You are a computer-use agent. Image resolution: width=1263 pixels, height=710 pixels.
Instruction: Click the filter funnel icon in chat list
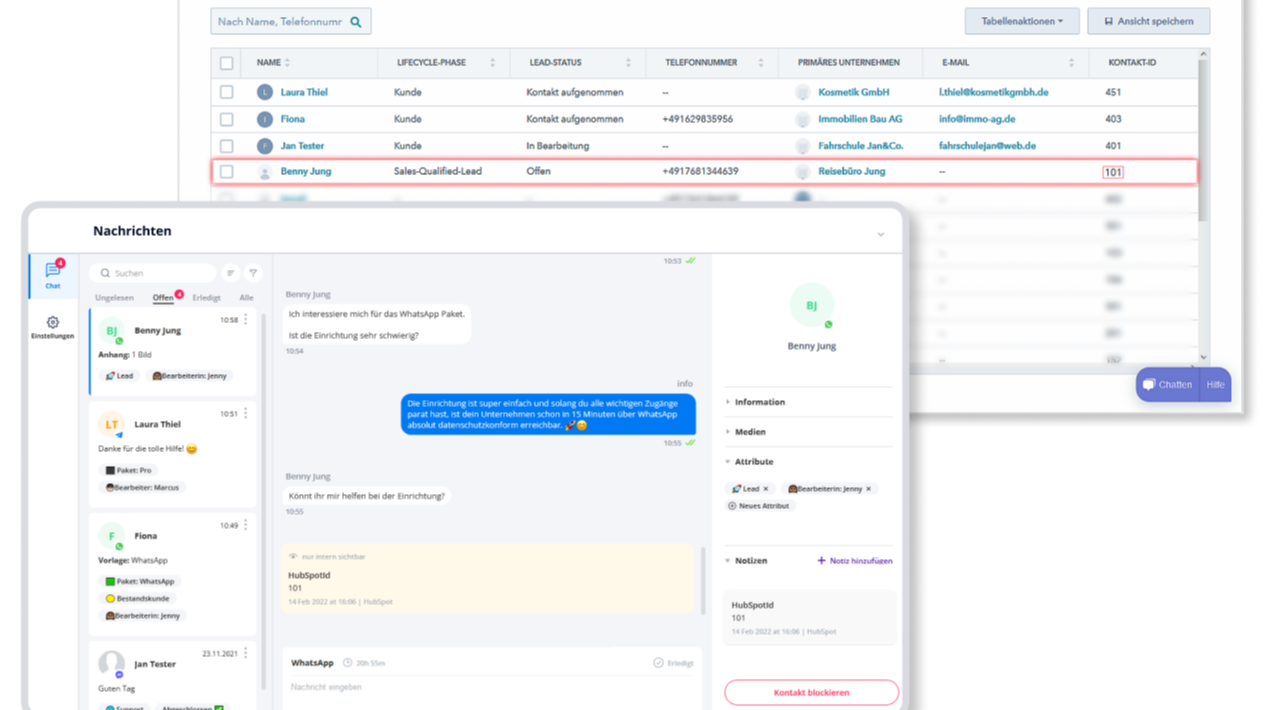(253, 273)
